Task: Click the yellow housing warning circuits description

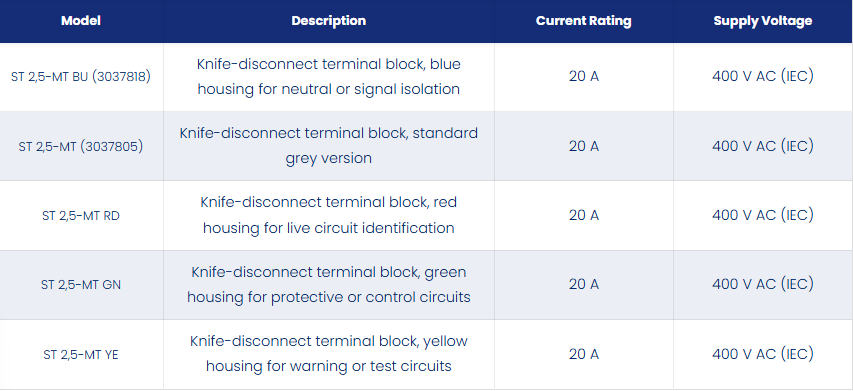Action: coord(329,354)
